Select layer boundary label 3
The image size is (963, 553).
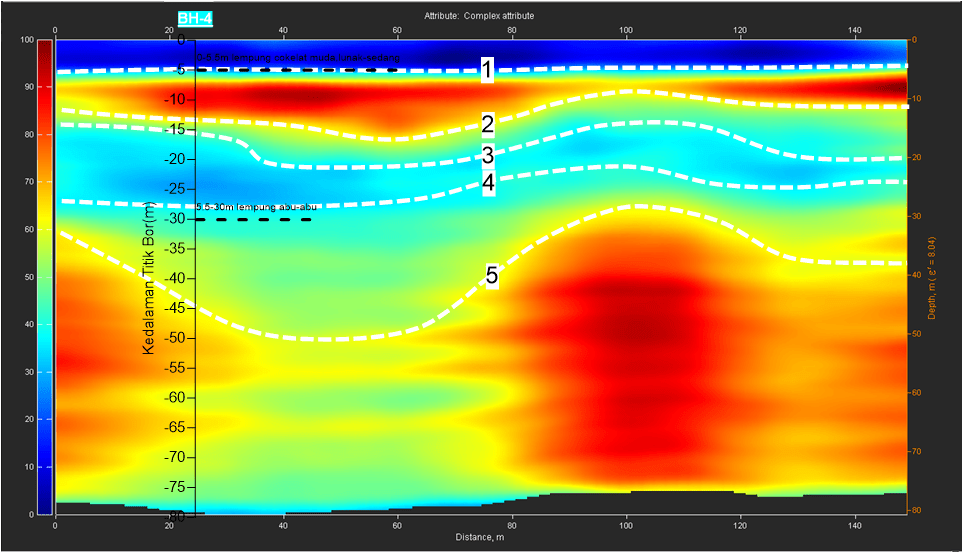(487, 155)
